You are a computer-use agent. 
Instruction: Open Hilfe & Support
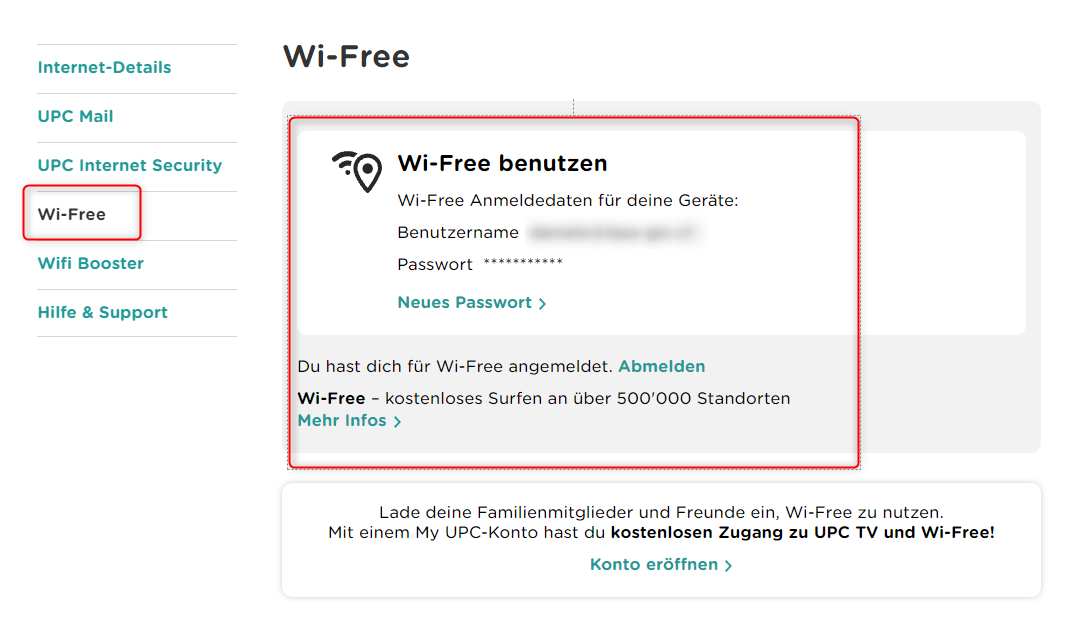[x=102, y=313]
